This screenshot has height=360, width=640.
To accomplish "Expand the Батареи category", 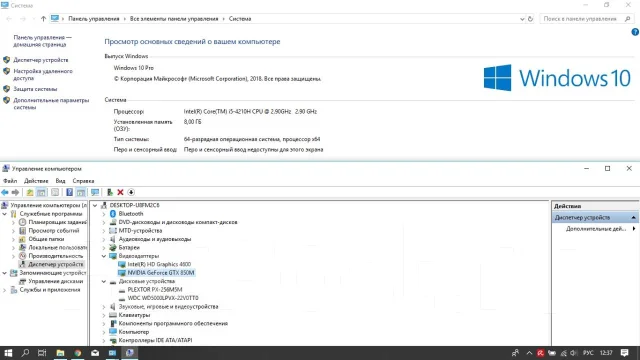I will (x=104, y=248).
